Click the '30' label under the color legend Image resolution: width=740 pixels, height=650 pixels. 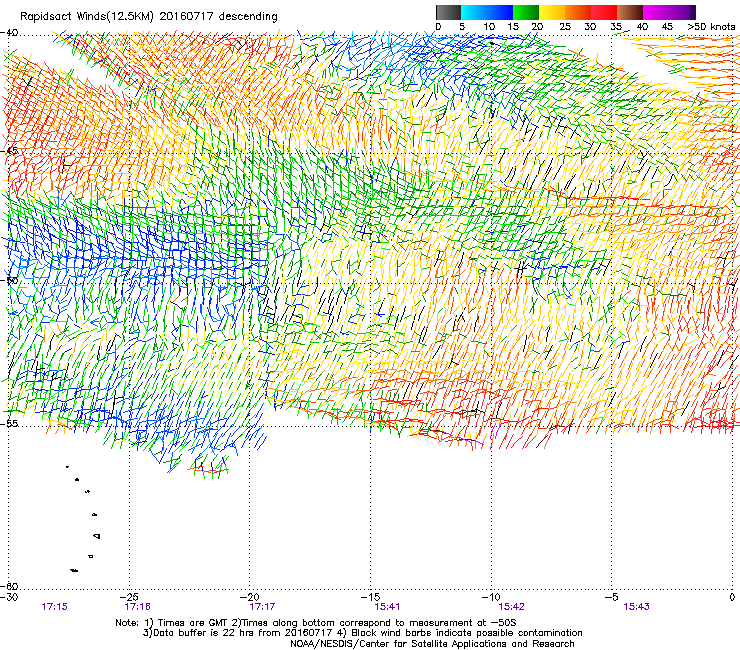(x=590, y=27)
